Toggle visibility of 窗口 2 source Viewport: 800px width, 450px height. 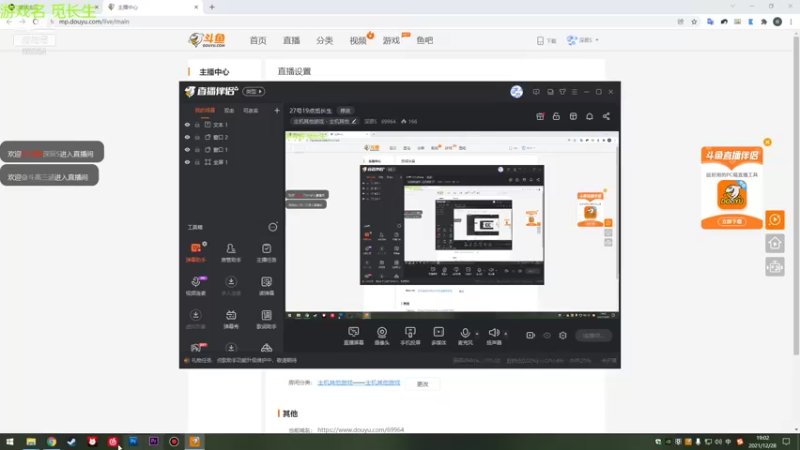pos(187,137)
